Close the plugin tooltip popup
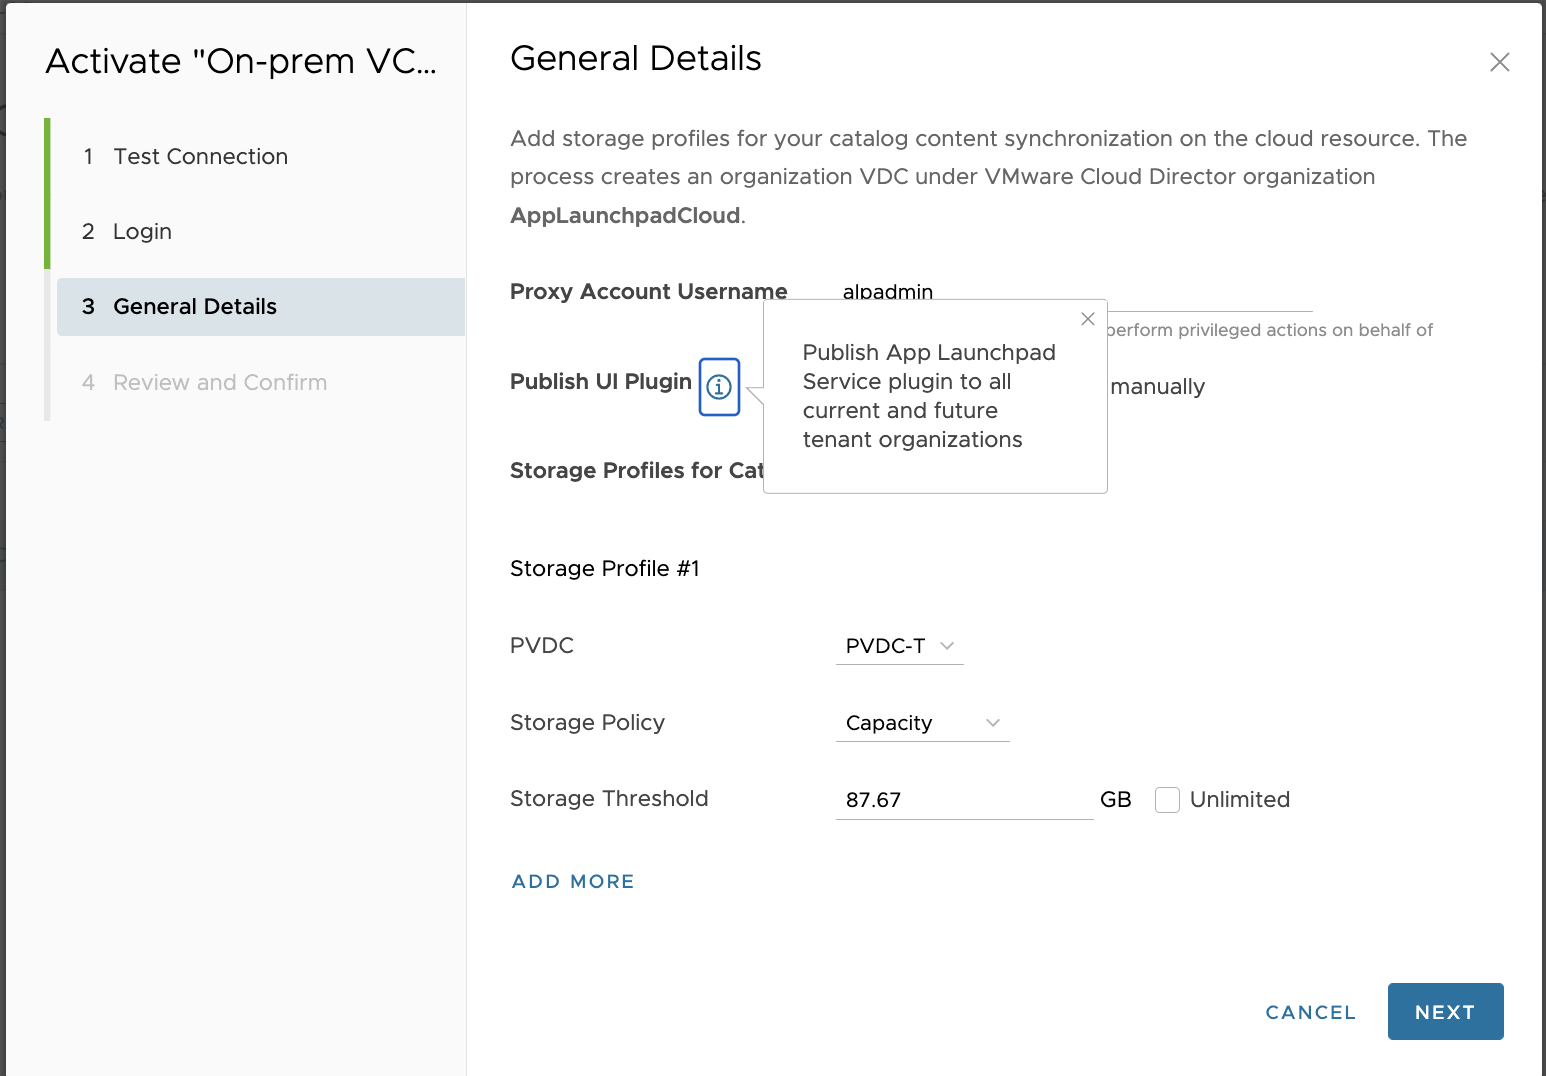This screenshot has width=1546, height=1076. pyautogui.click(x=1088, y=319)
